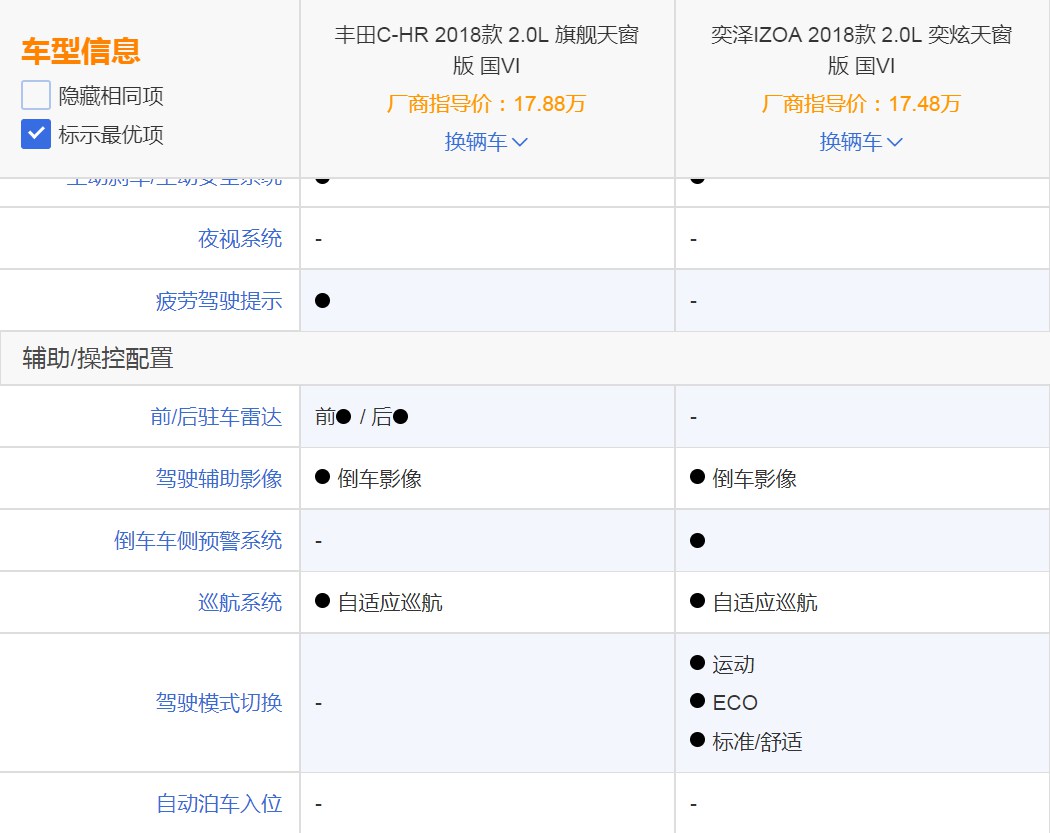Select the 驾驶辅助影像 parameter label

219,479
